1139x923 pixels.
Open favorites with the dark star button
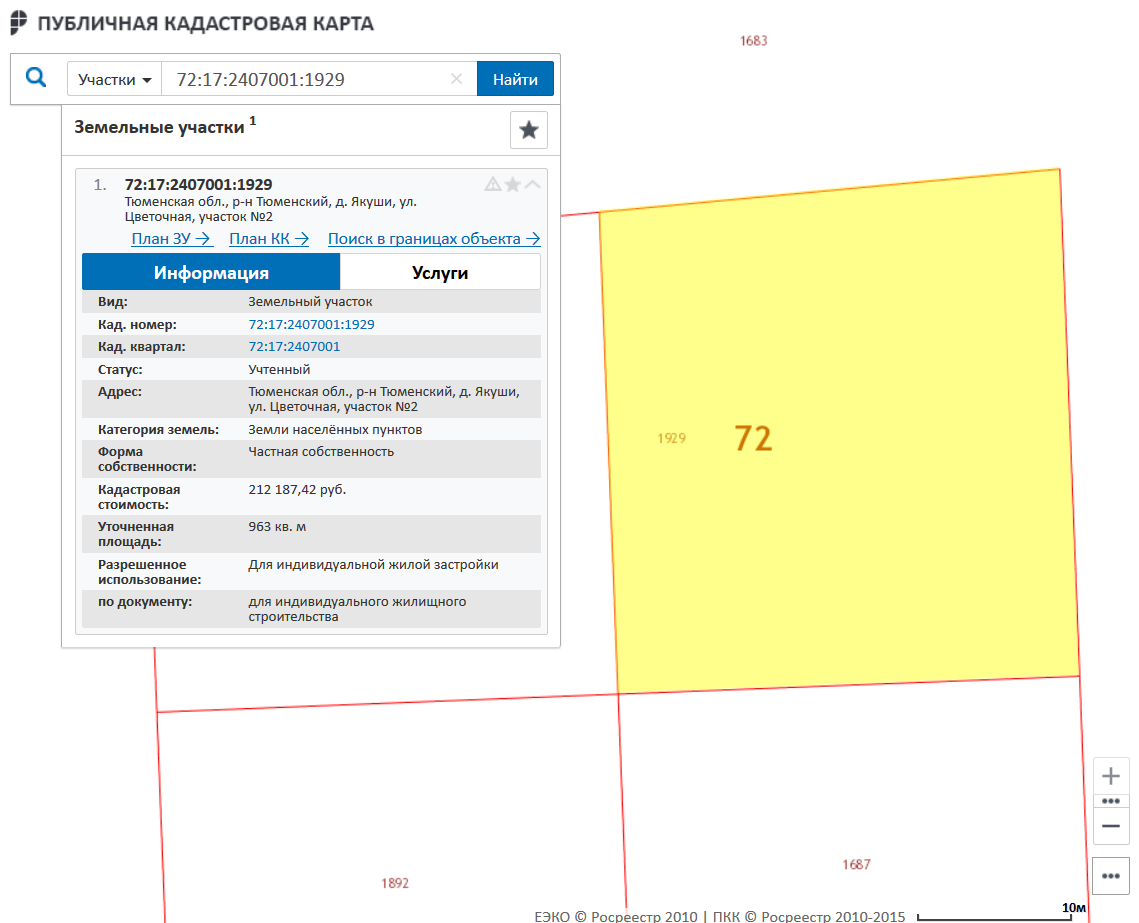point(528,130)
